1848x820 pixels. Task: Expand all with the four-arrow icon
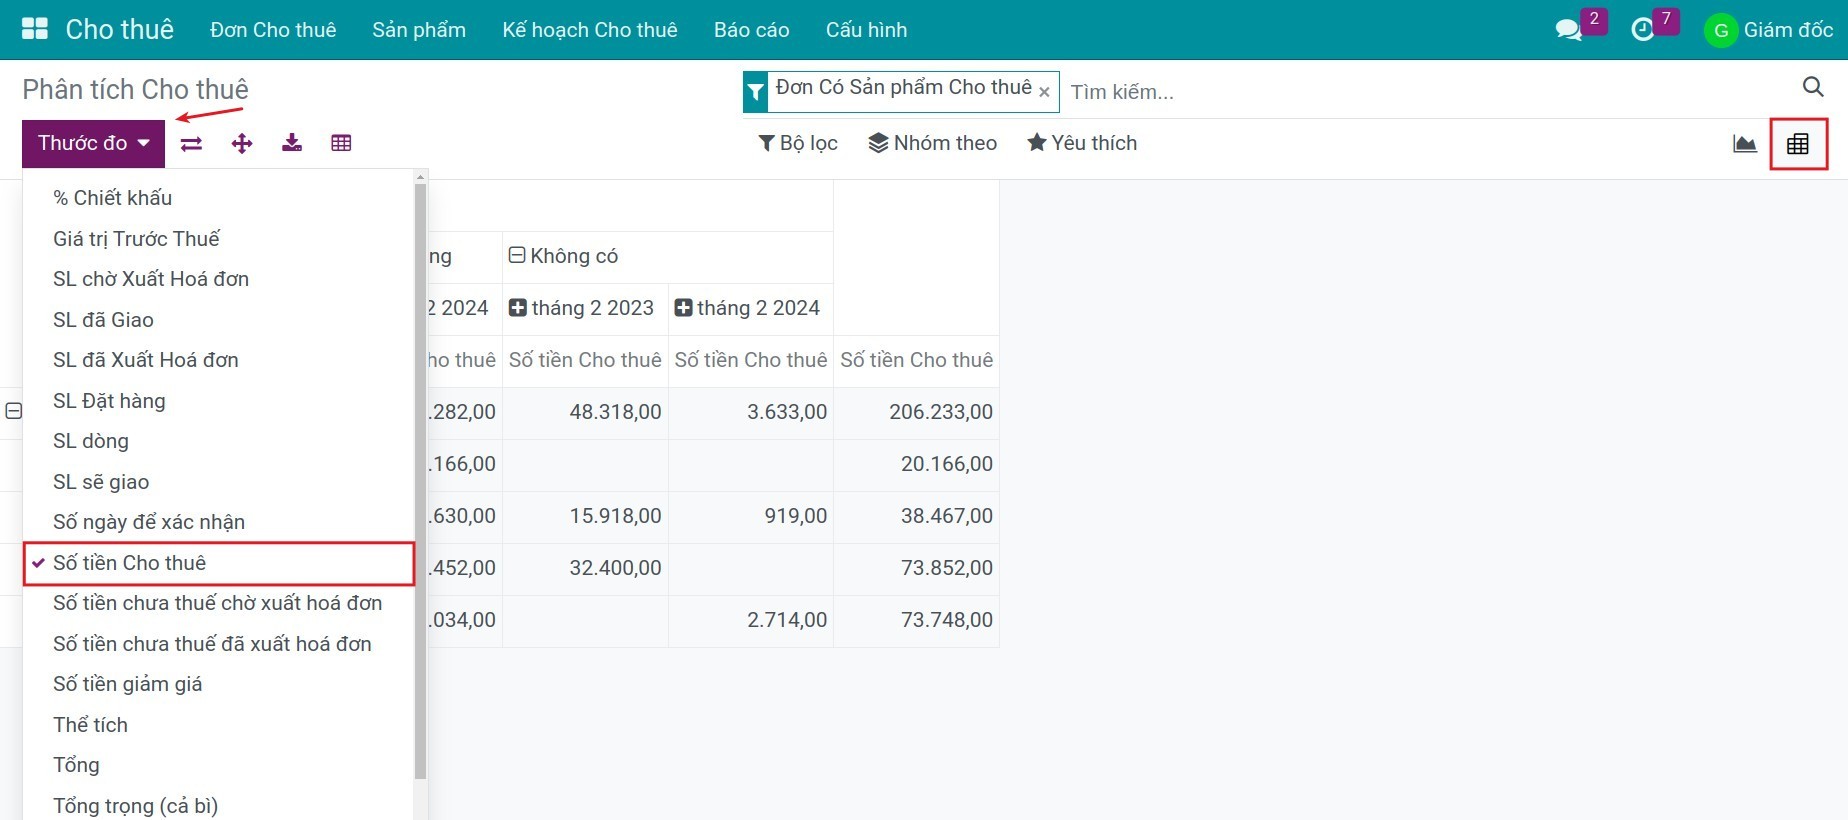coord(241,143)
